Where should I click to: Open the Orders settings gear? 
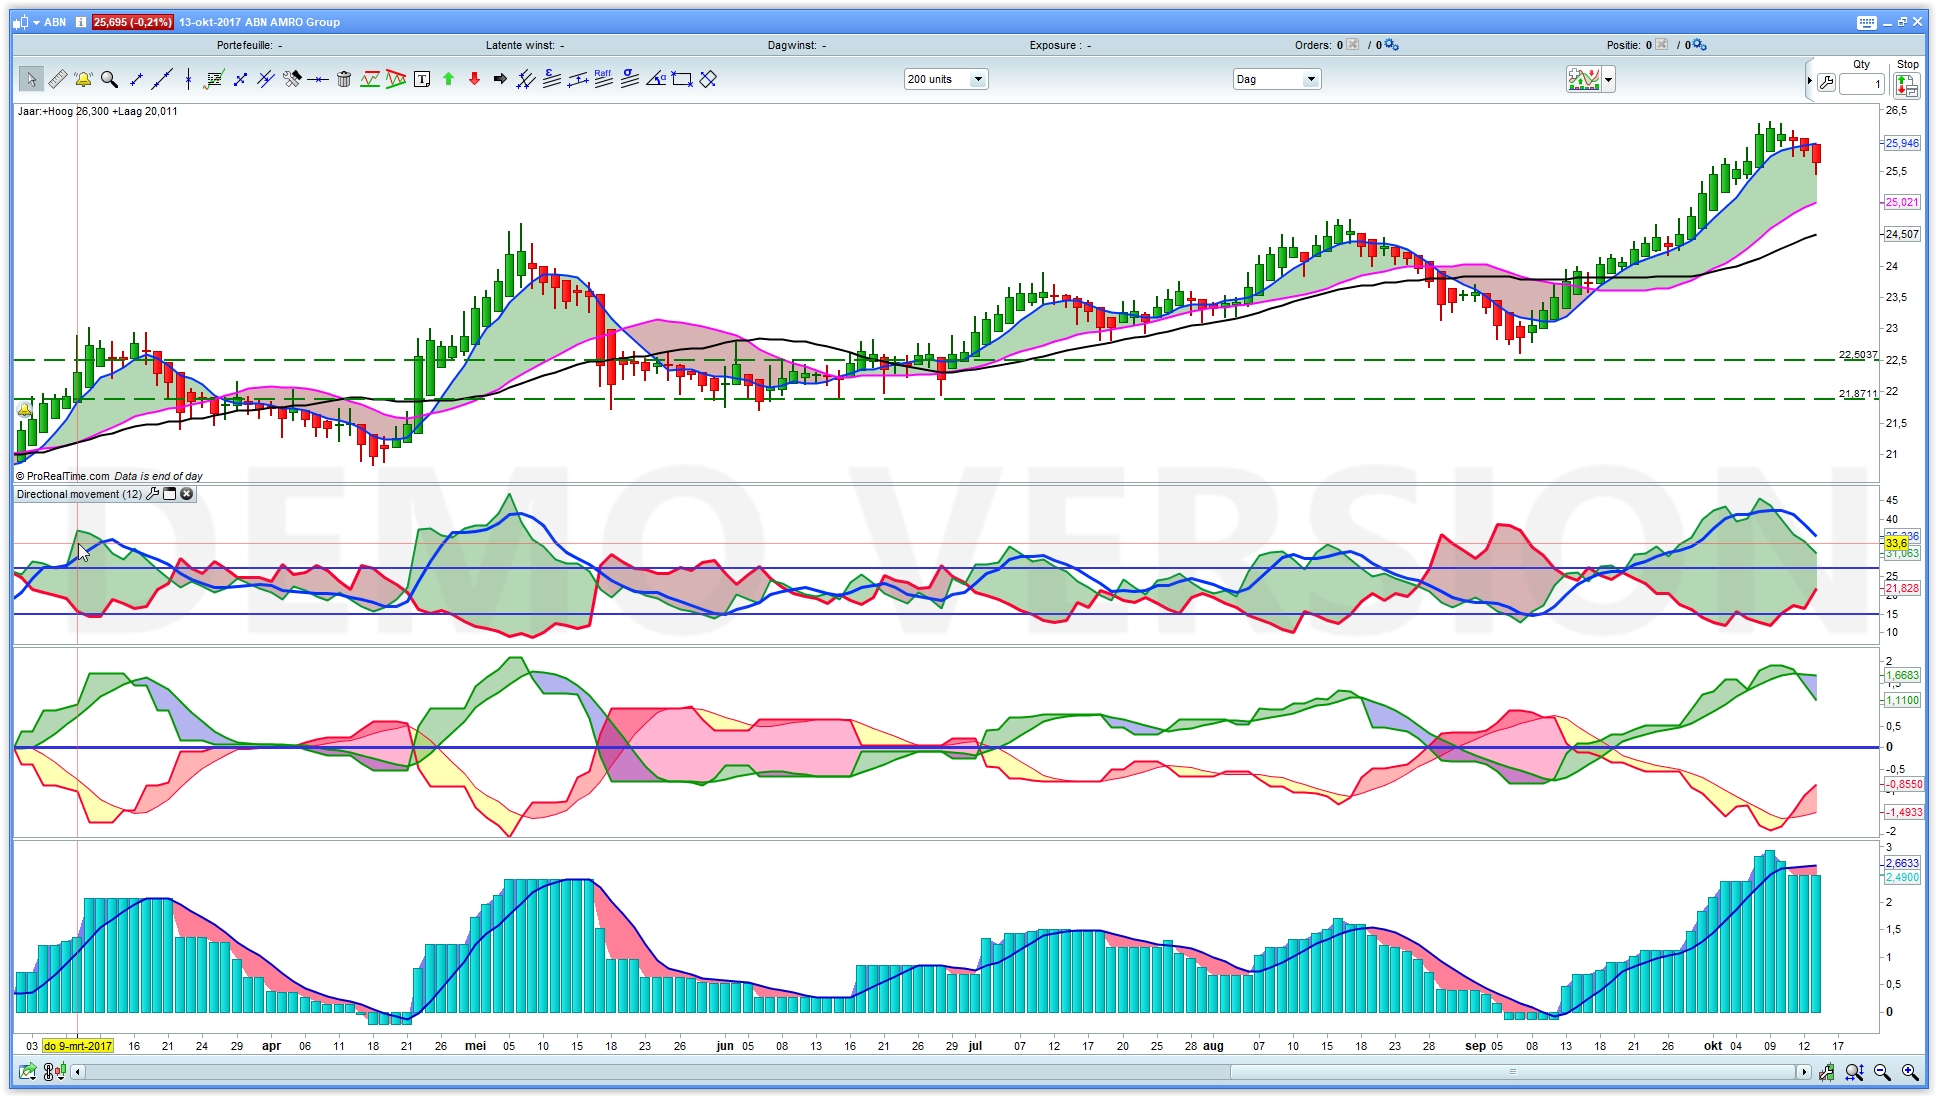pyautogui.click(x=1392, y=45)
